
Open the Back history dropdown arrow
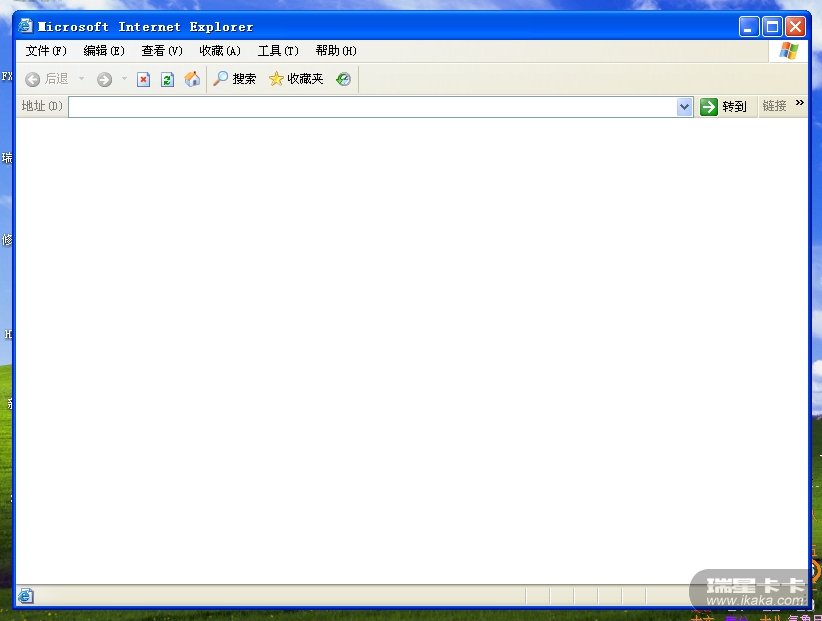point(81,79)
